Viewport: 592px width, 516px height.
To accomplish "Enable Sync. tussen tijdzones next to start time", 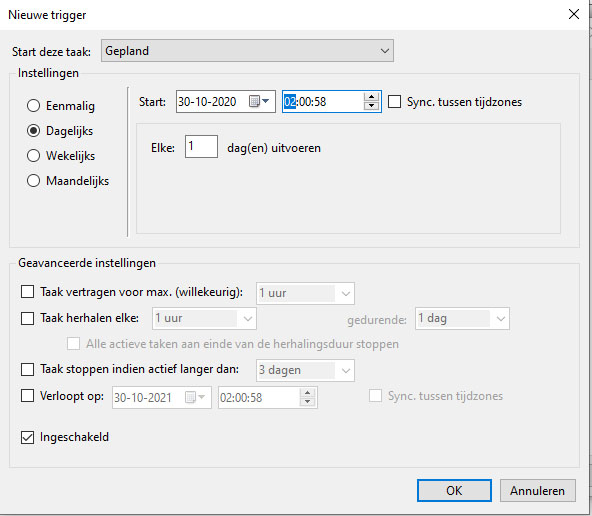I will pyautogui.click(x=394, y=102).
